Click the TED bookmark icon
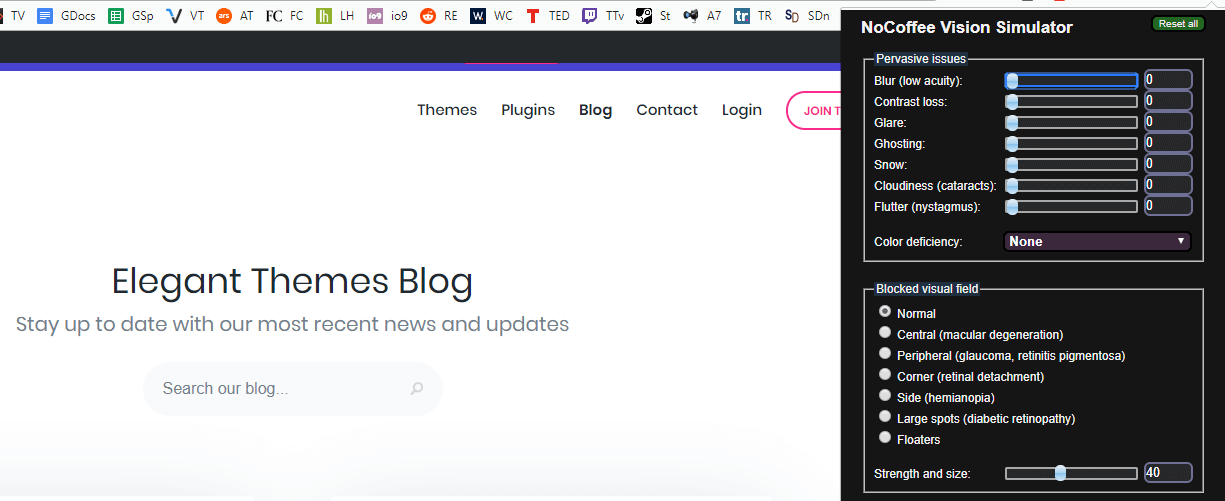 coord(533,16)
